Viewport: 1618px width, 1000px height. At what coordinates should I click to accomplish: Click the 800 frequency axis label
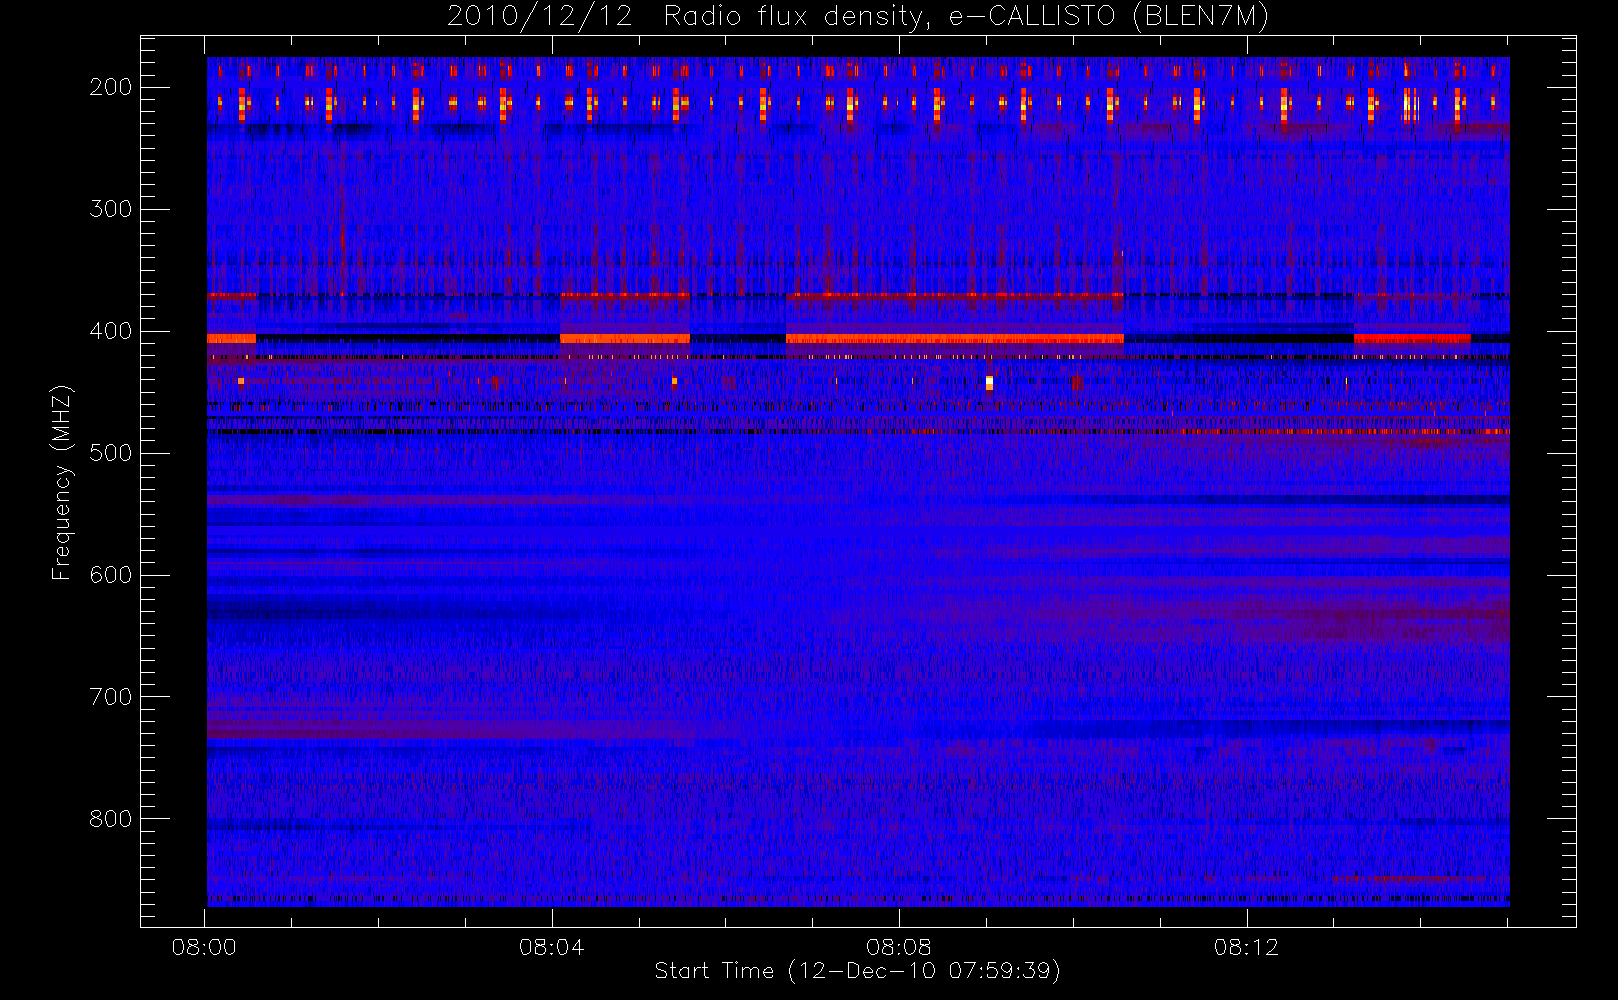click(x=111, y=819)
